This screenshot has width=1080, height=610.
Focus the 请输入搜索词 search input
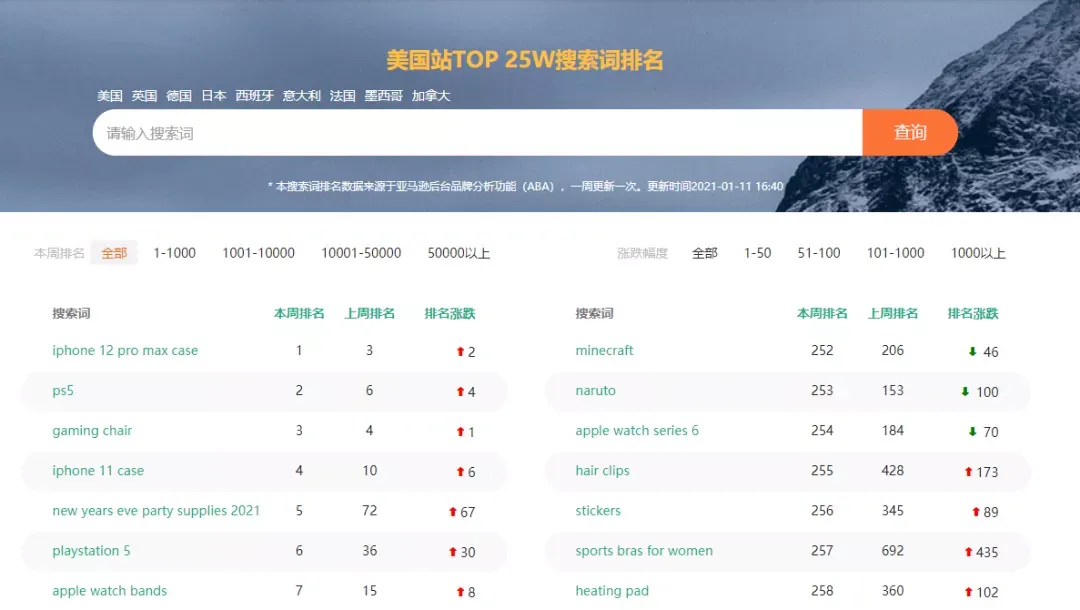click(x=477, y=132)
